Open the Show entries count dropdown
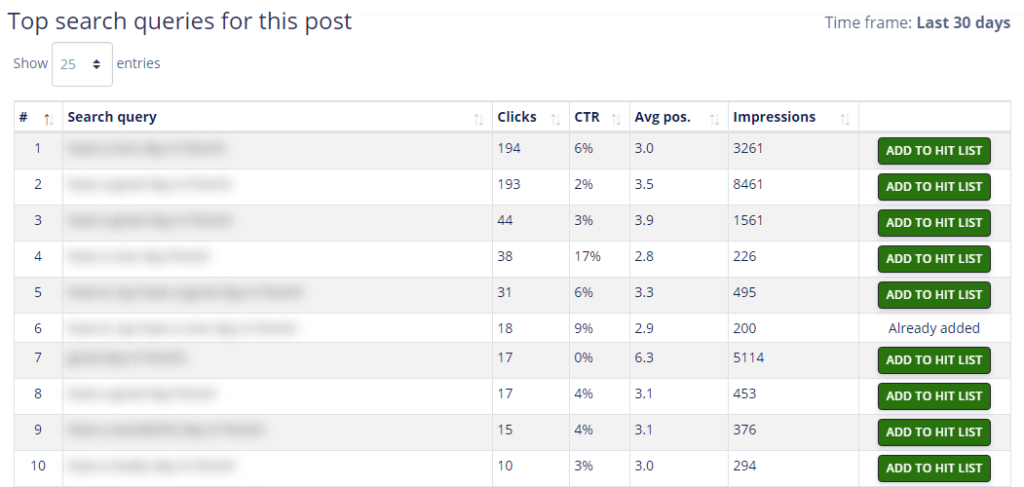 click(82, 64)
